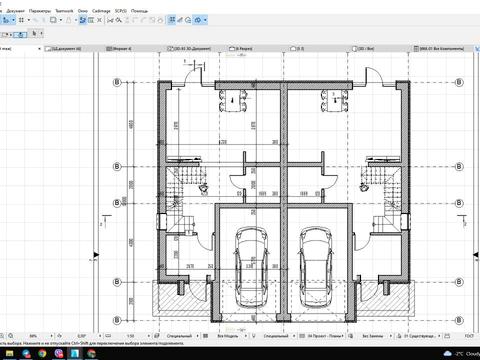480x360 pixels.
Task: Open the Параметры menu
Action: click(x=40, y=11)
